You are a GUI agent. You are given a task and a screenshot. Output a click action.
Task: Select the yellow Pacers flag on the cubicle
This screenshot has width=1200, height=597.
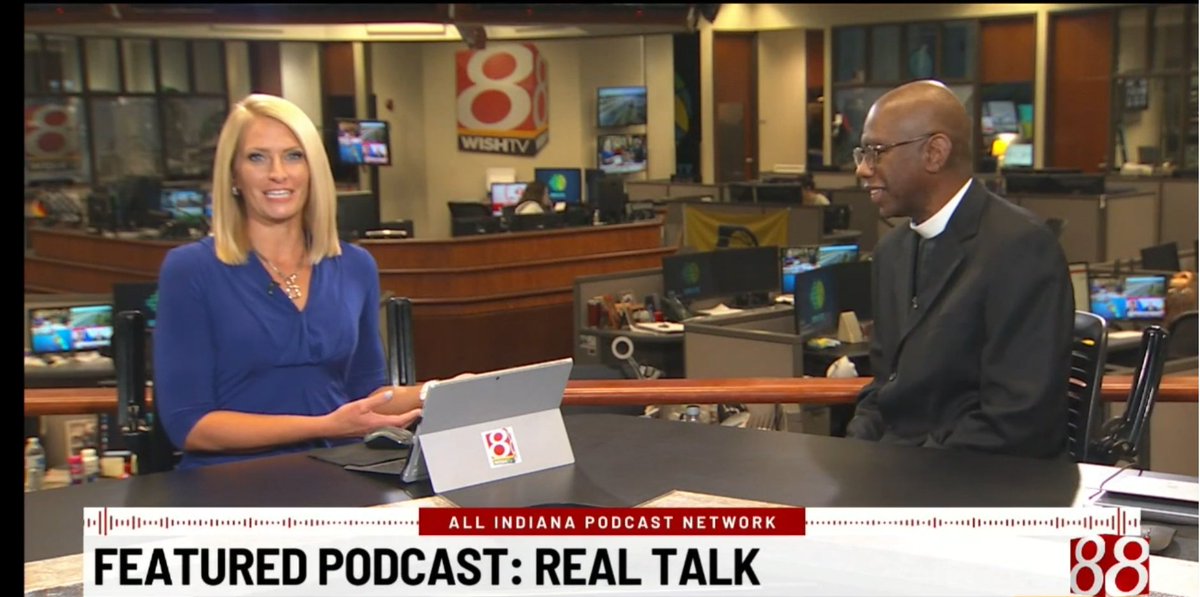[x=738, y=228]
